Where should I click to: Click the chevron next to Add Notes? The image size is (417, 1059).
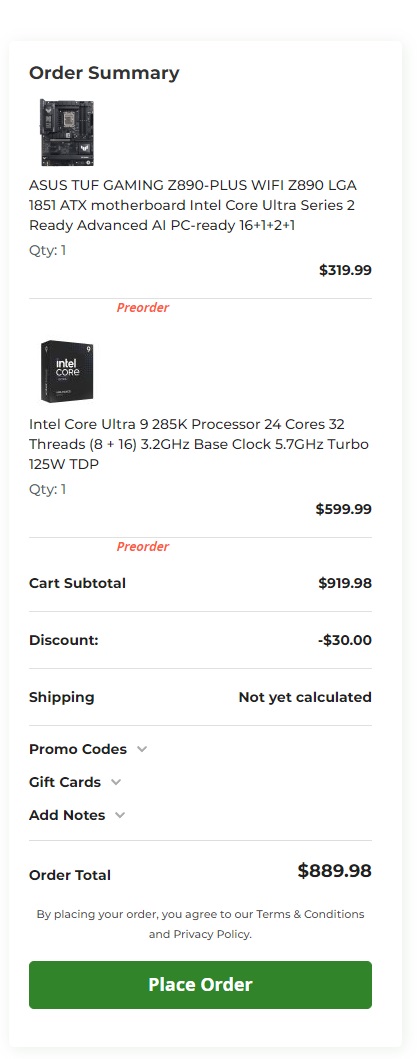(x=120, y=815)
